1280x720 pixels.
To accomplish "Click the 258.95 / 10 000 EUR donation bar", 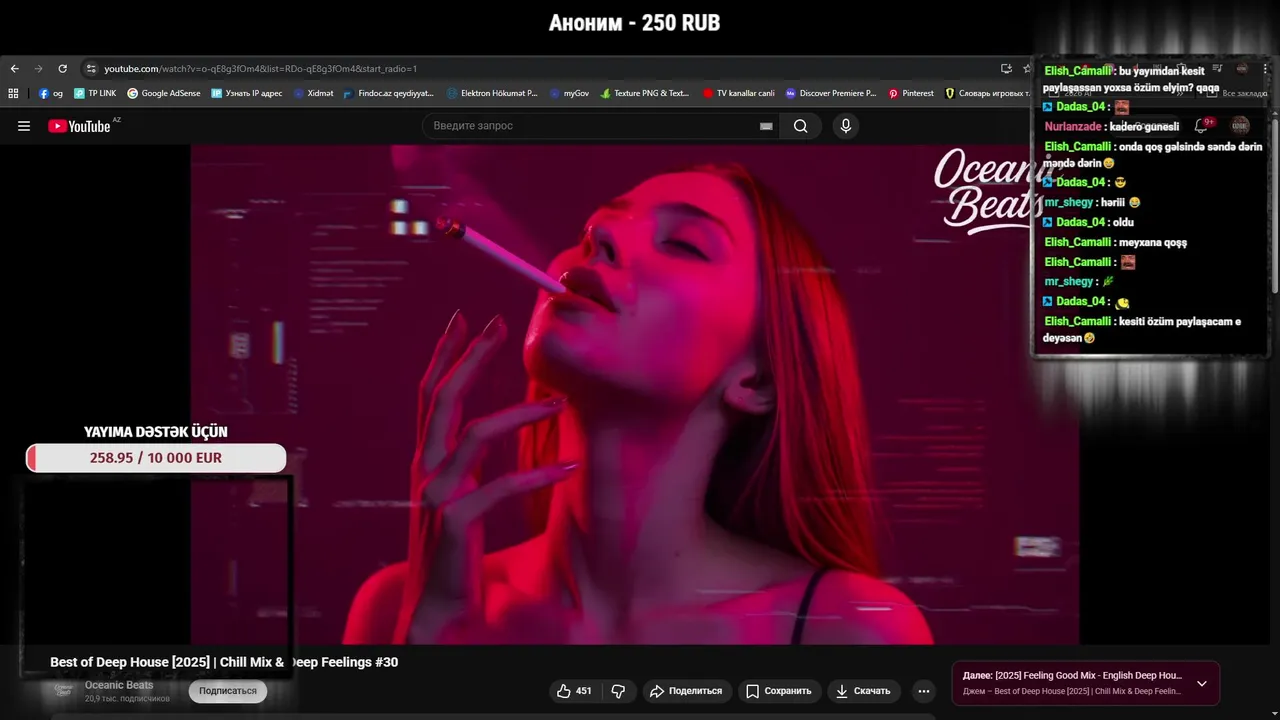I will [156, 458].
